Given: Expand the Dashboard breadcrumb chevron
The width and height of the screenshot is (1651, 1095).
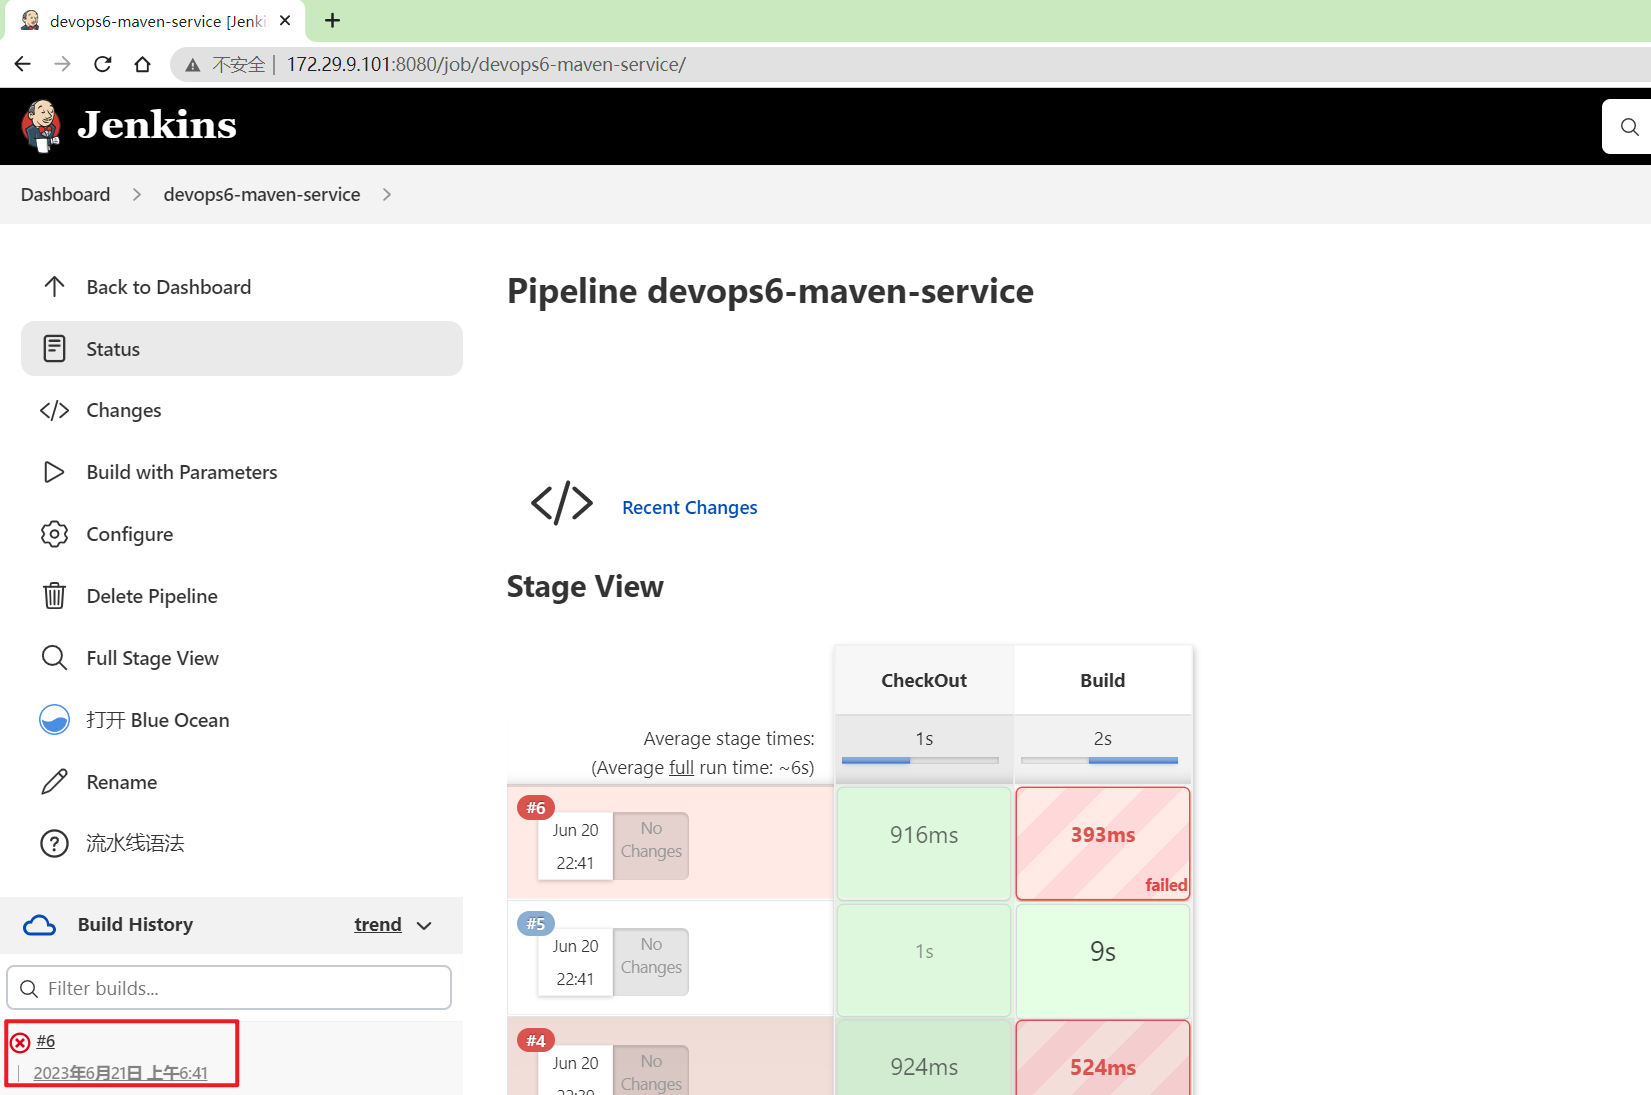Looking at the screenshot, I should tap(137, 194).
